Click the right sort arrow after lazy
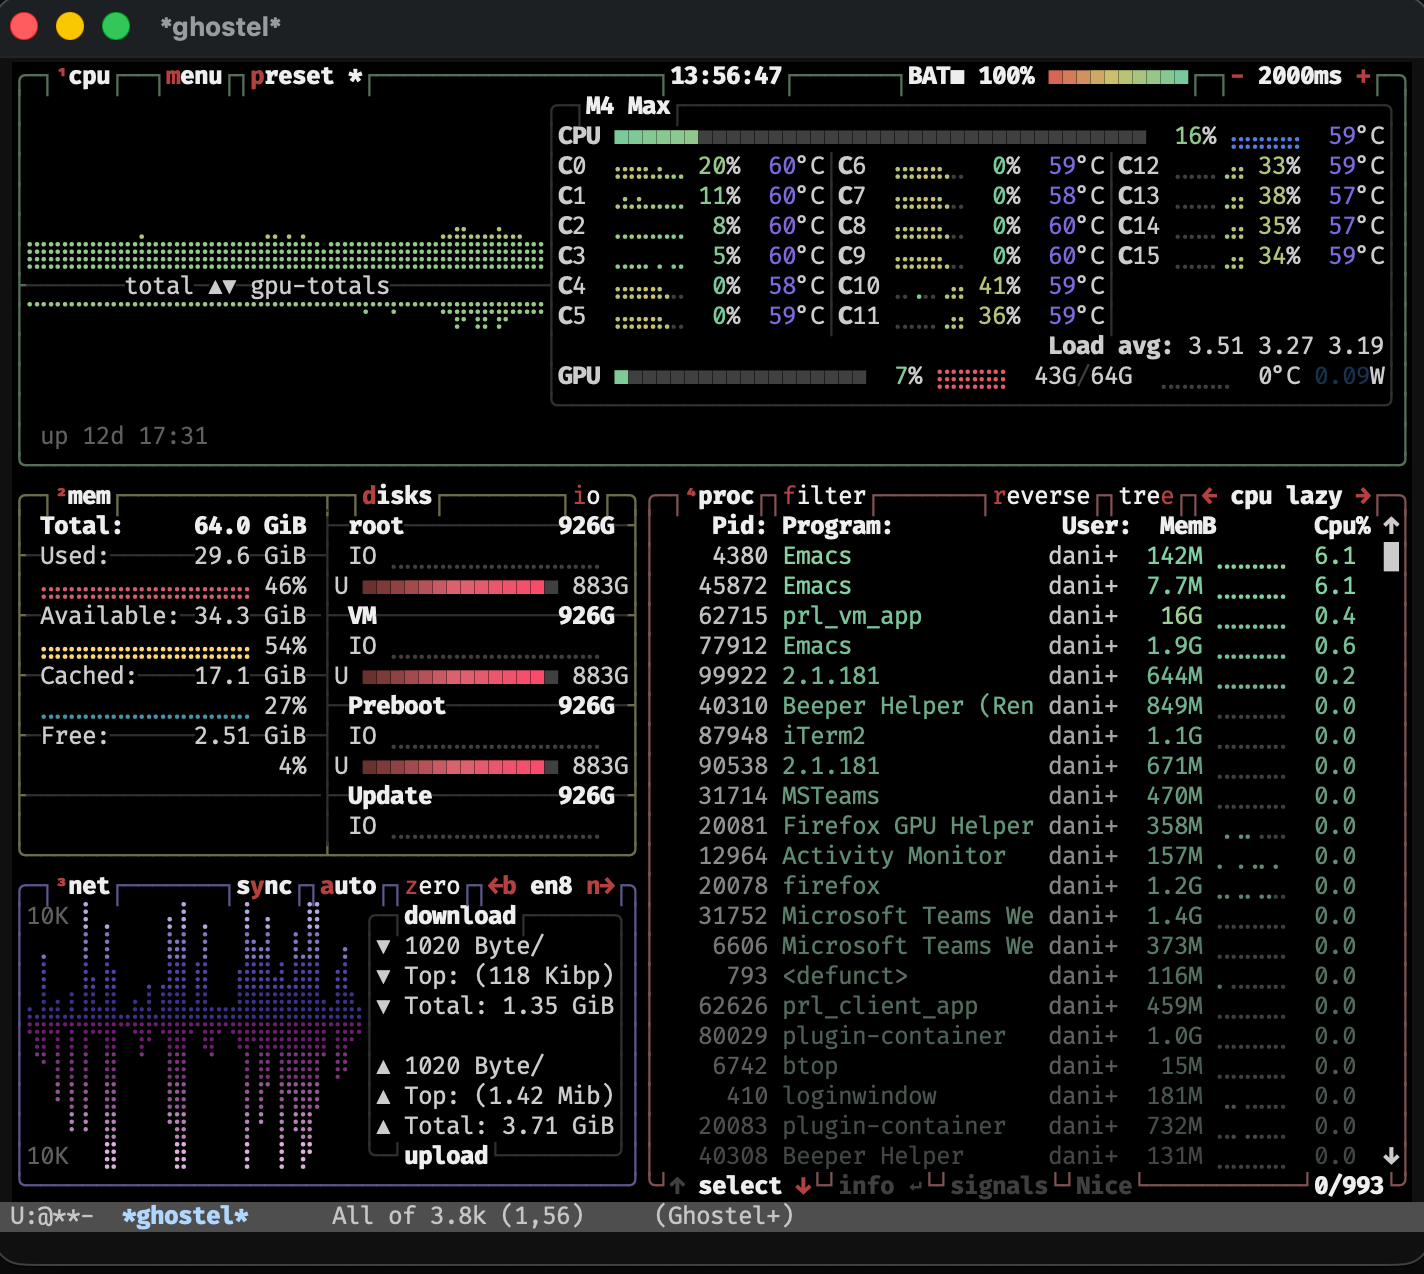Screen dimensions: 1424x1274 pyautogui.click(x=1363, y=496)
